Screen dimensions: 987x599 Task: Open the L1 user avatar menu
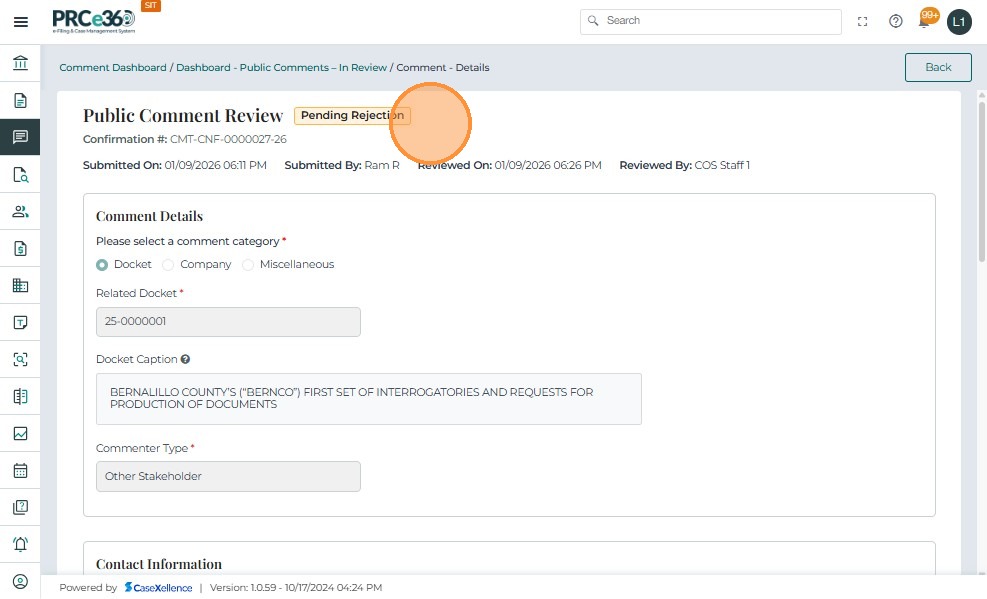(x=959, y=21)
